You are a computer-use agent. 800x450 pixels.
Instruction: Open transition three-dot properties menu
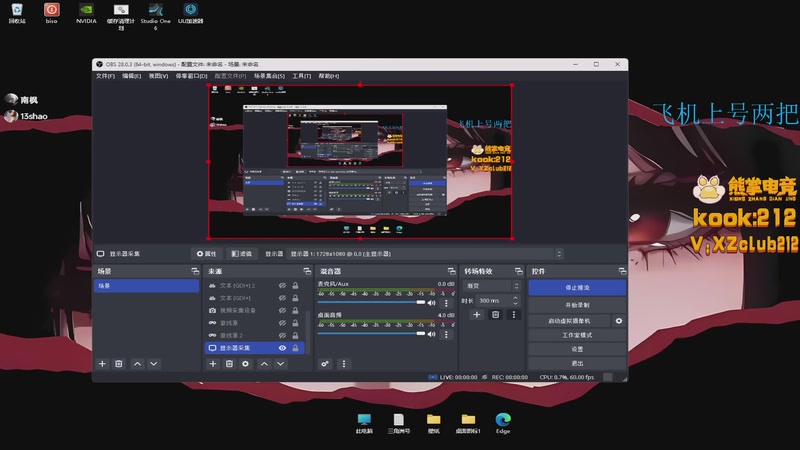pyautogui.click(x=514, y=315)
